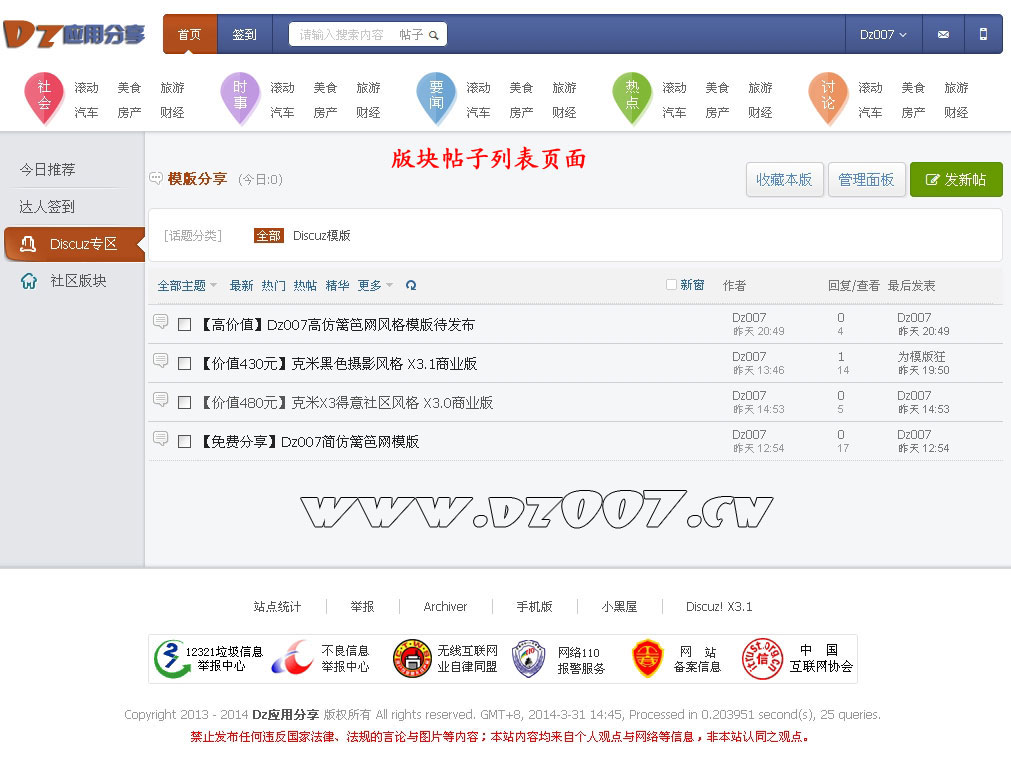Open the purple 时事 category pin

click(x=240, y=98)
